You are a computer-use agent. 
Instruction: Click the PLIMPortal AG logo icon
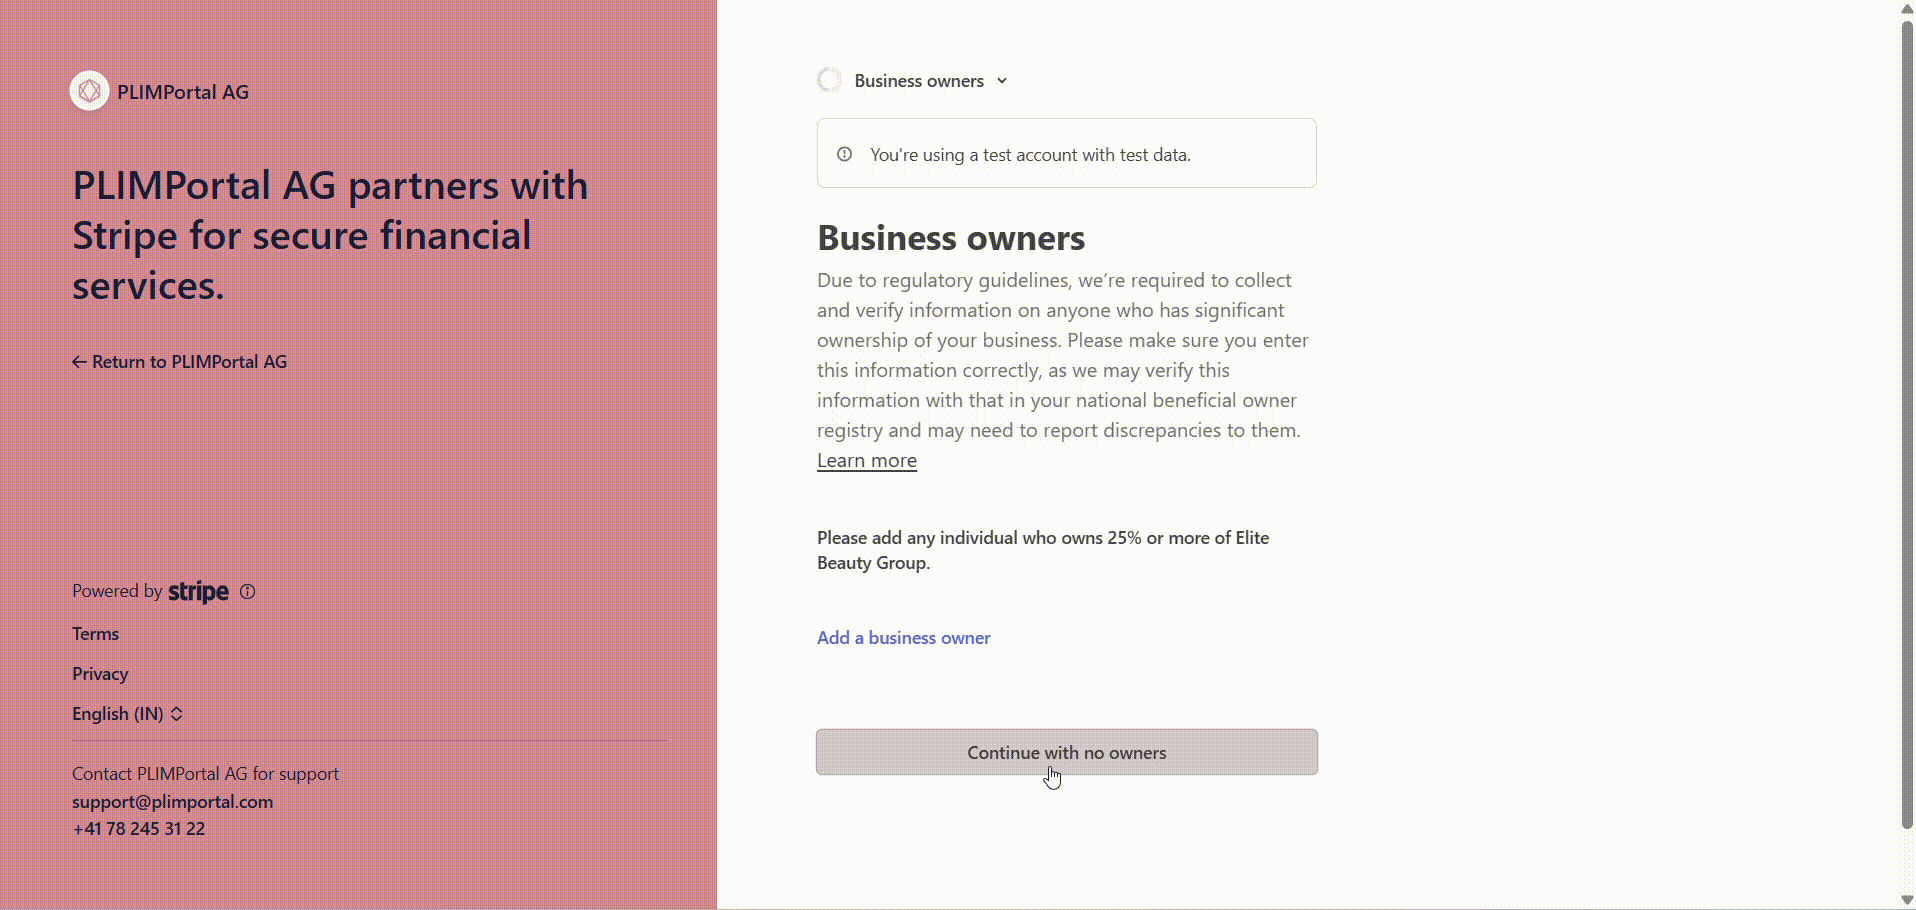(89, 91)
